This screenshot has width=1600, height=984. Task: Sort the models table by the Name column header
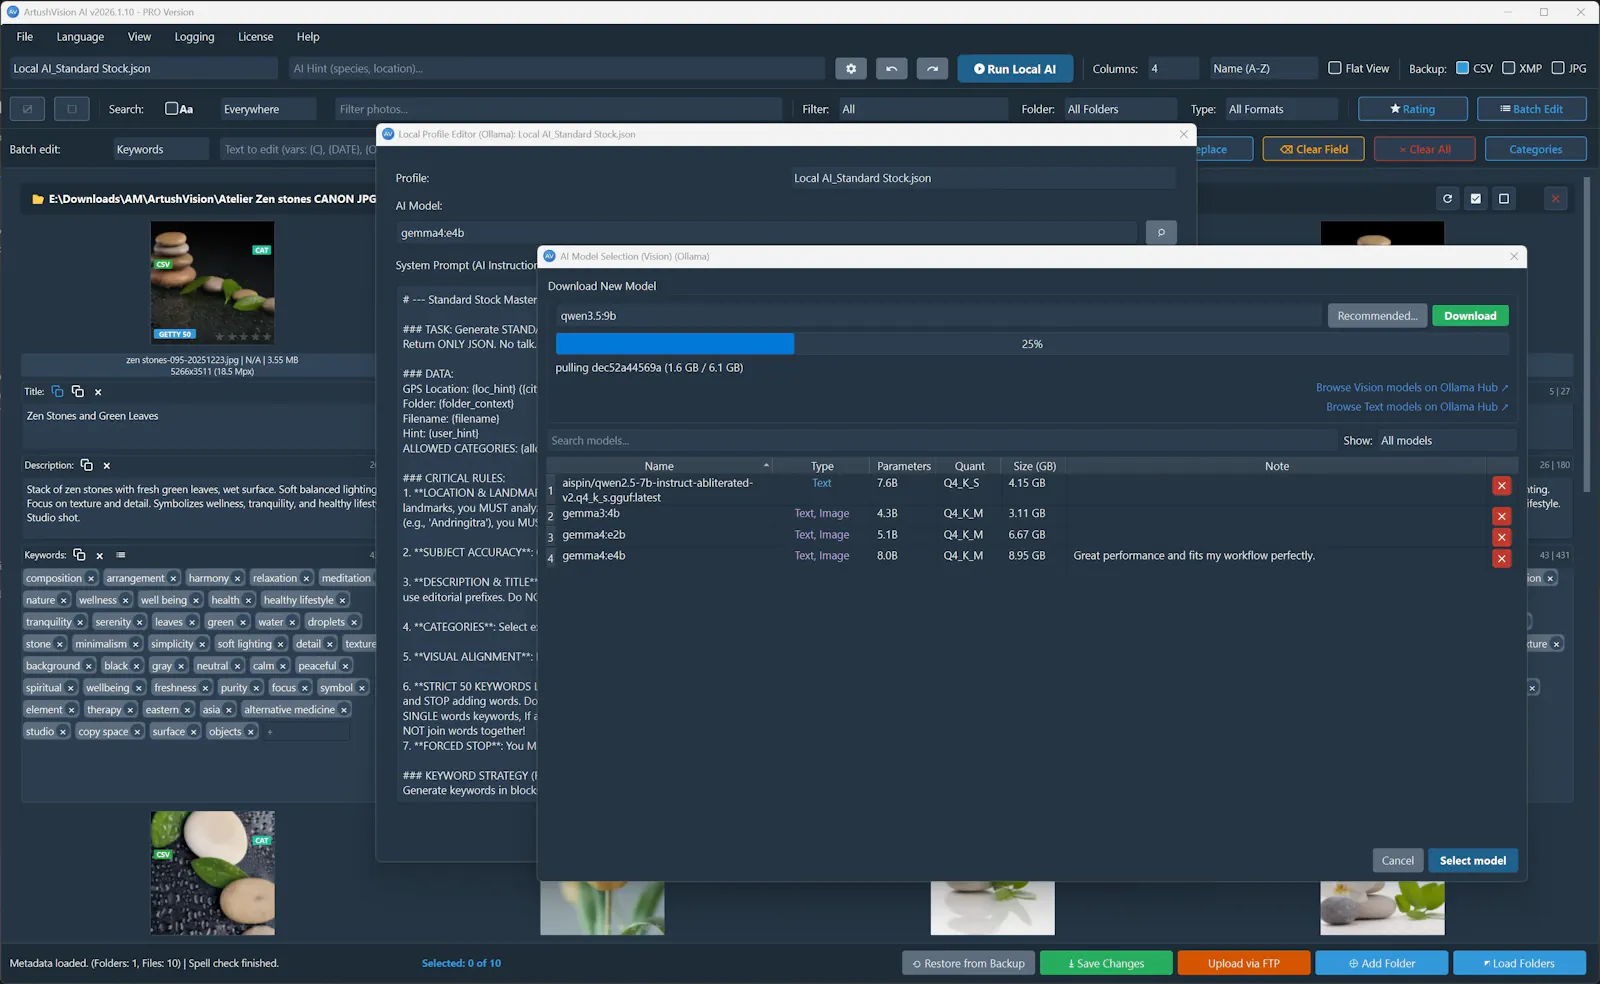pyautogui.click(x=659, y=466)
